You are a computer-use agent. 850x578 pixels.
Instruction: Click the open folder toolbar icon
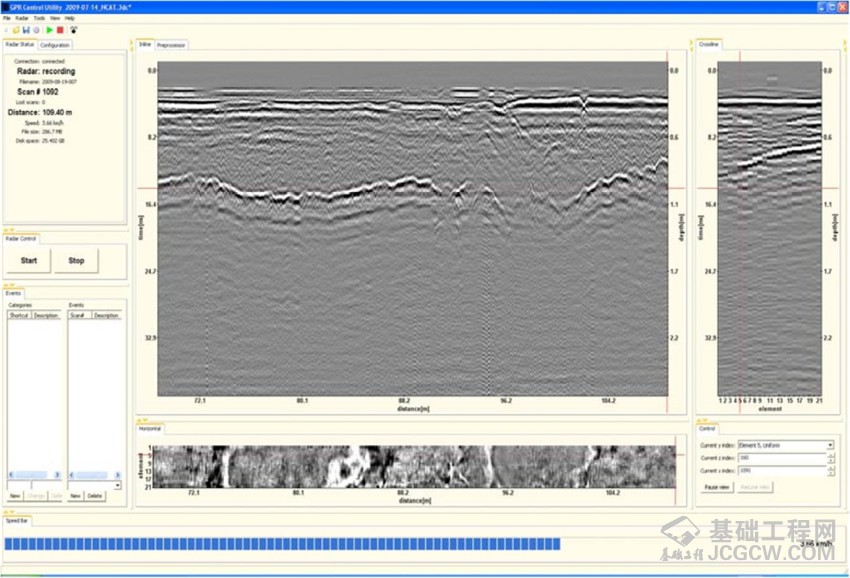14,30
